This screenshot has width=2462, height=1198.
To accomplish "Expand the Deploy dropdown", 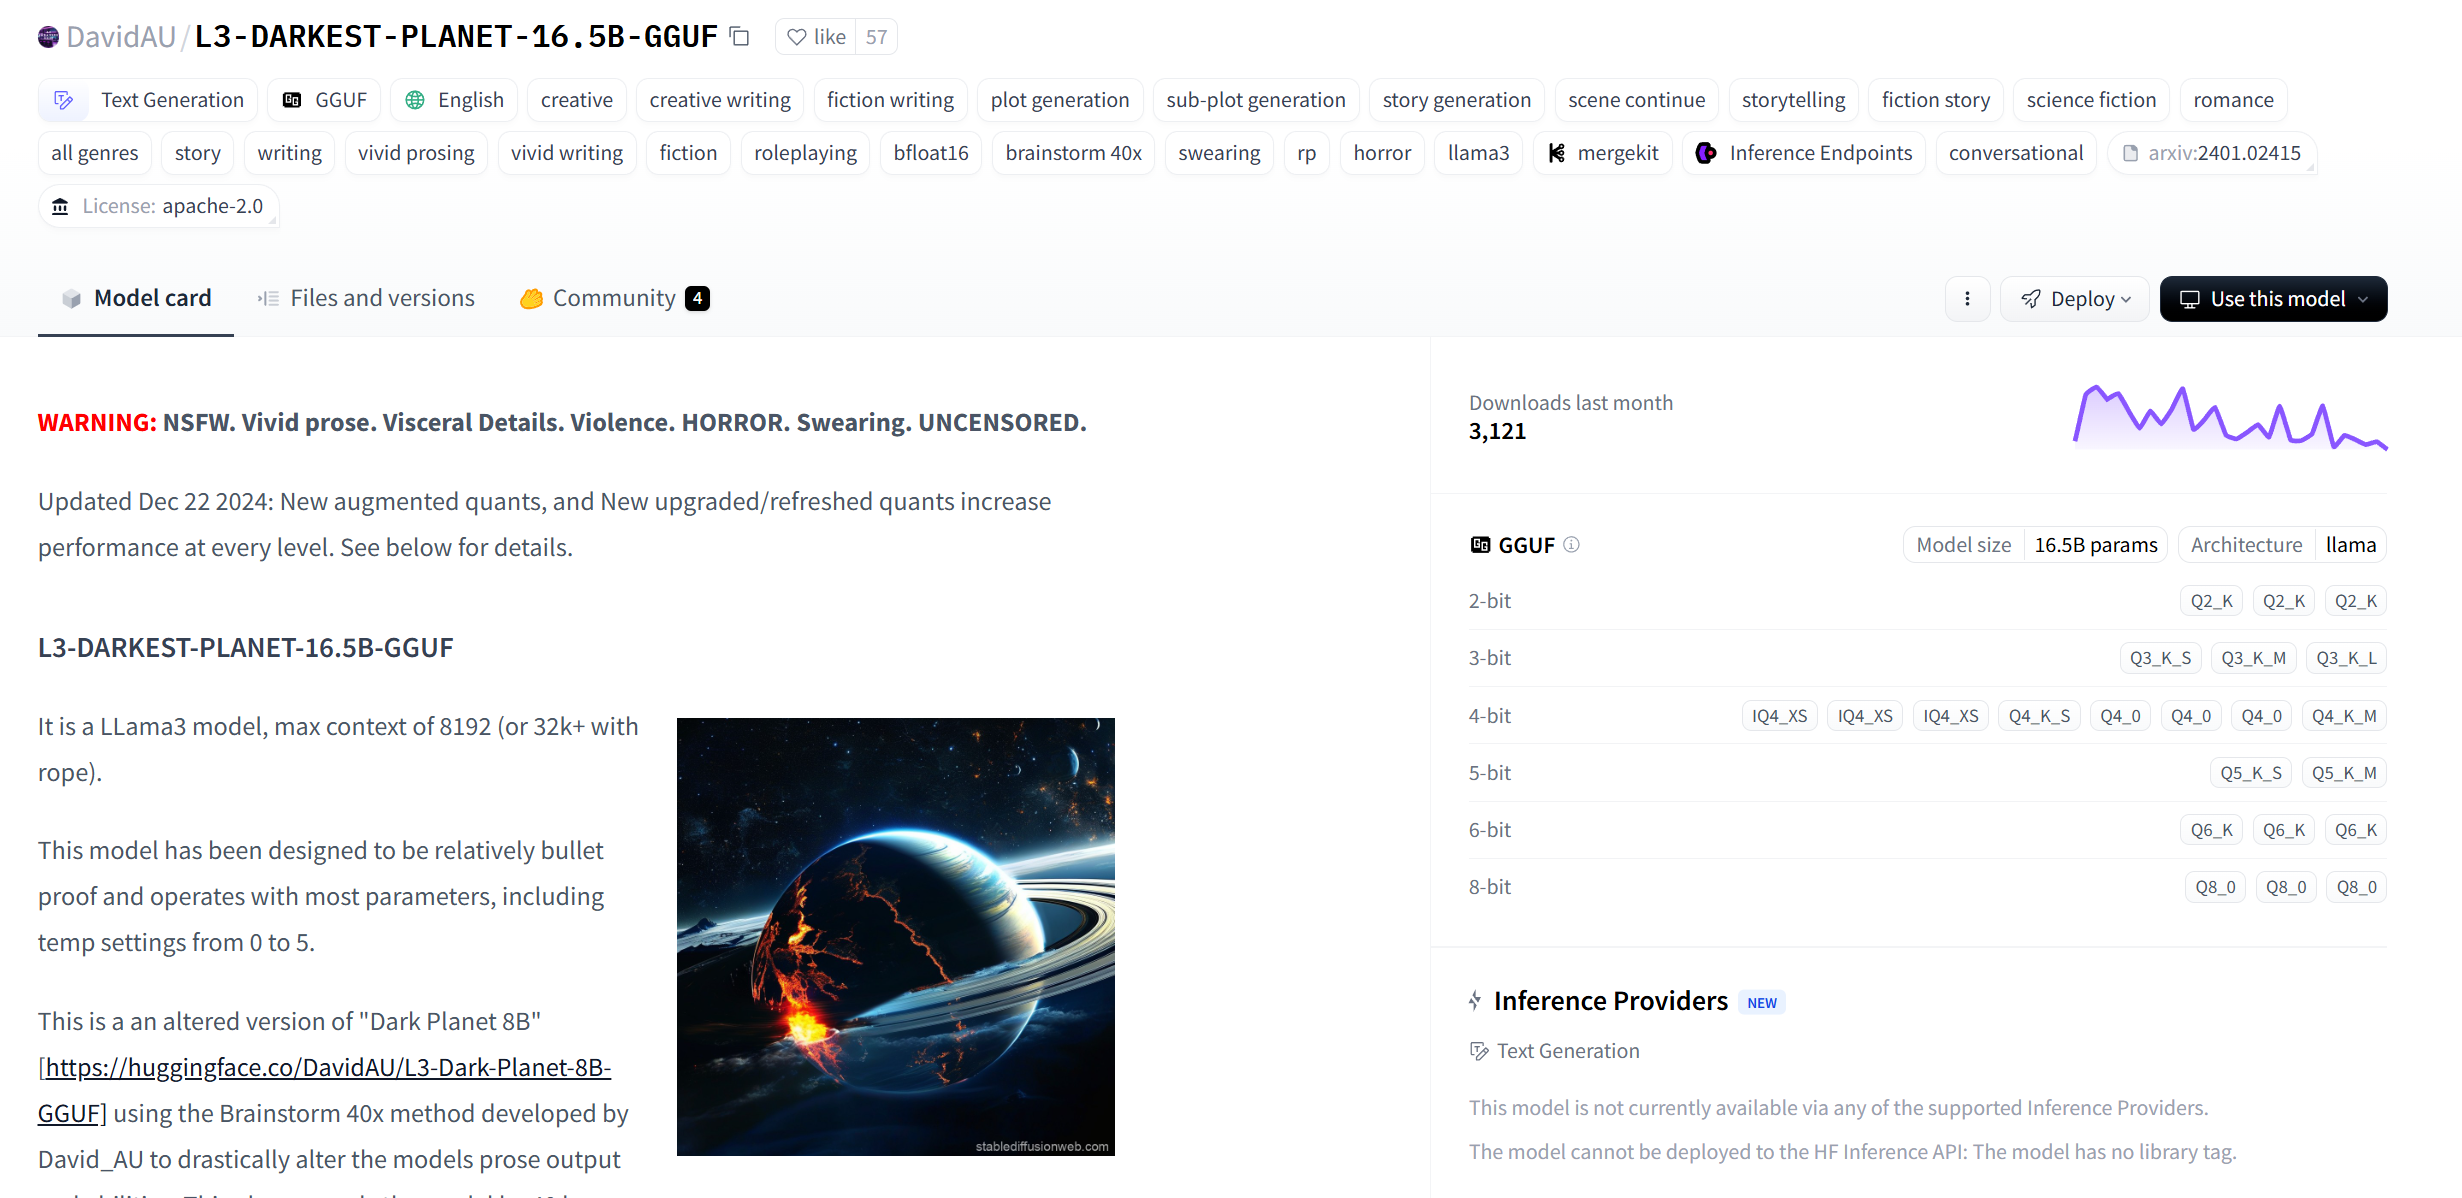I will coord(2075,299).
